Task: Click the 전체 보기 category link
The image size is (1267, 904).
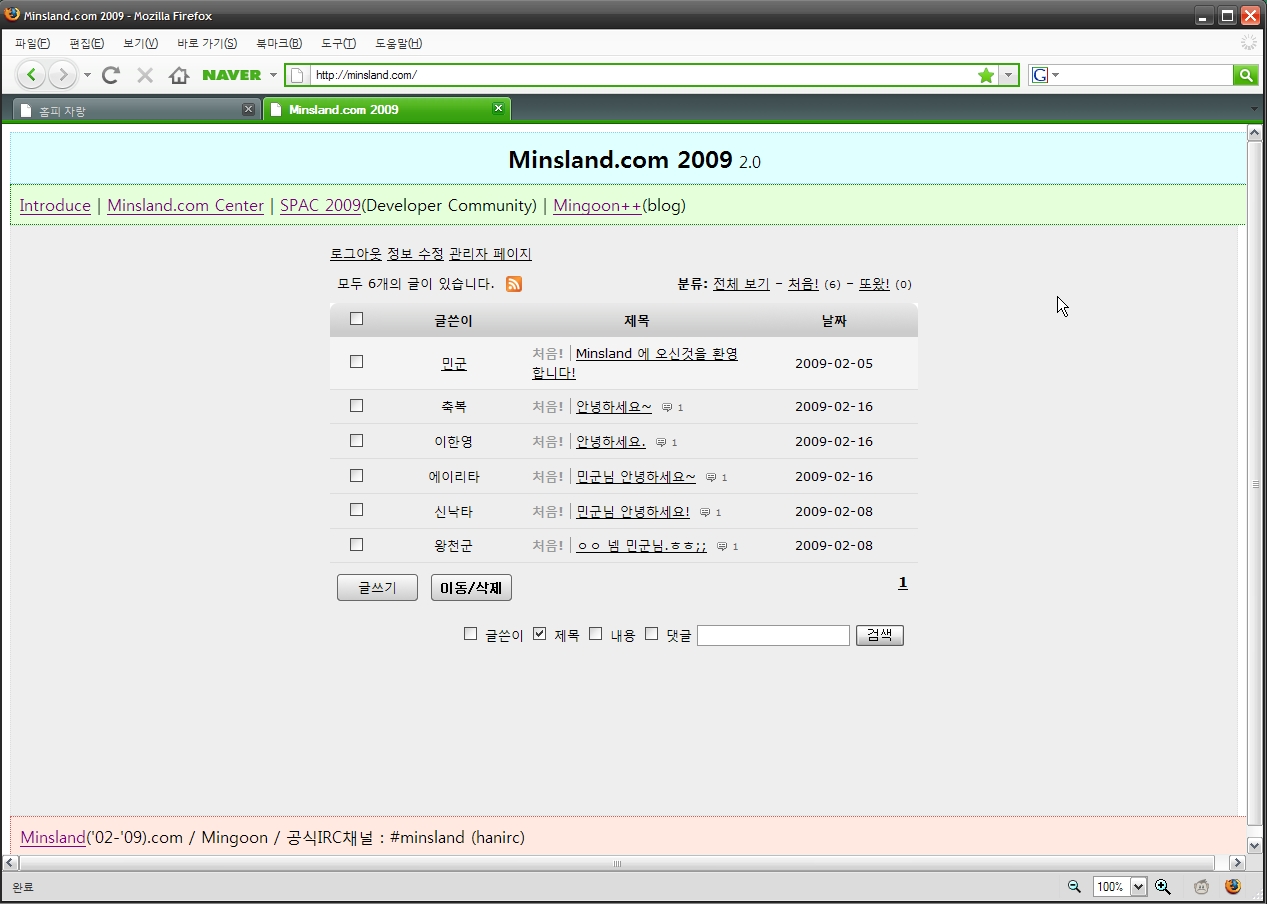Action: [741, 284]
